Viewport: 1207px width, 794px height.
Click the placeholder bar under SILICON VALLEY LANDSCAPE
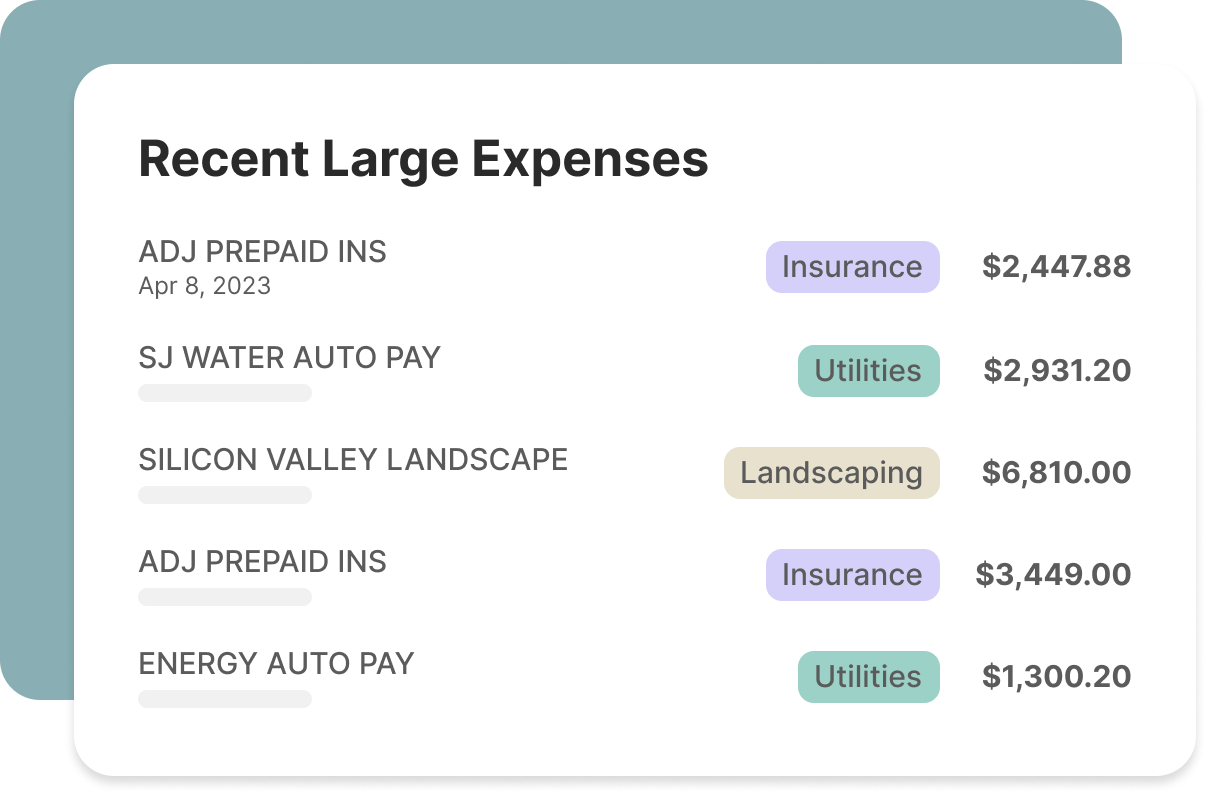click(x=225, y=495)
